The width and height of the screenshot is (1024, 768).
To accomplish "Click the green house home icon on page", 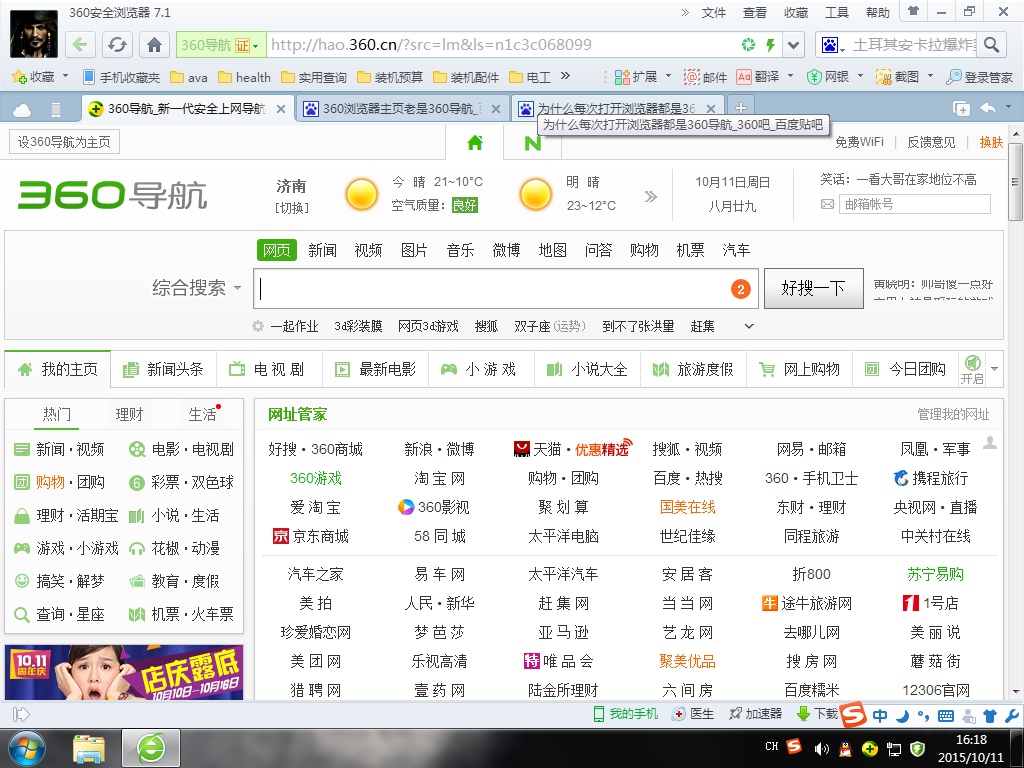I will point(475,142).
